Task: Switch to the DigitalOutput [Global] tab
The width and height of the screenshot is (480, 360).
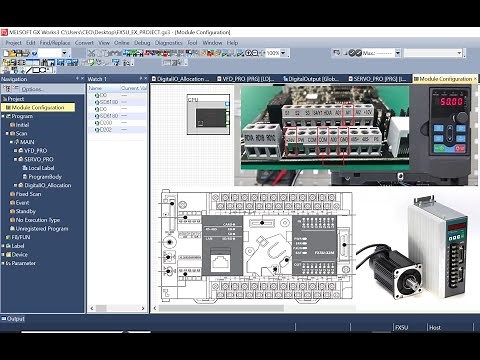Action: 311,79
